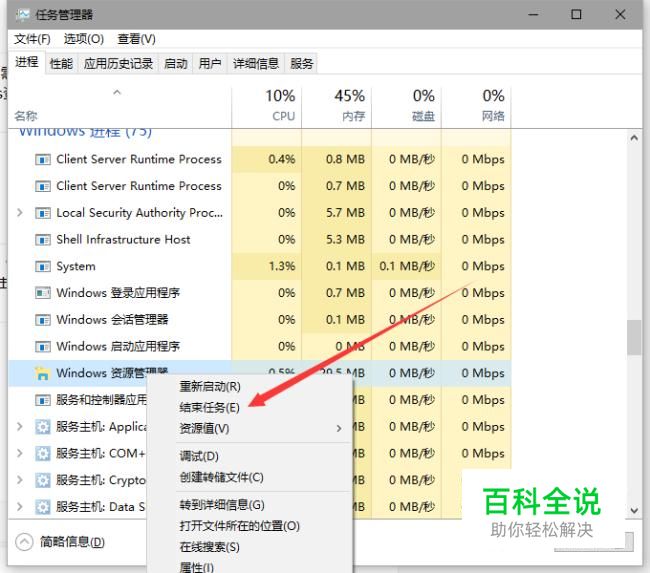Click Windows 启动应用程序 process icon
Viewport: 650px width, 573px height.
[43, 347]
